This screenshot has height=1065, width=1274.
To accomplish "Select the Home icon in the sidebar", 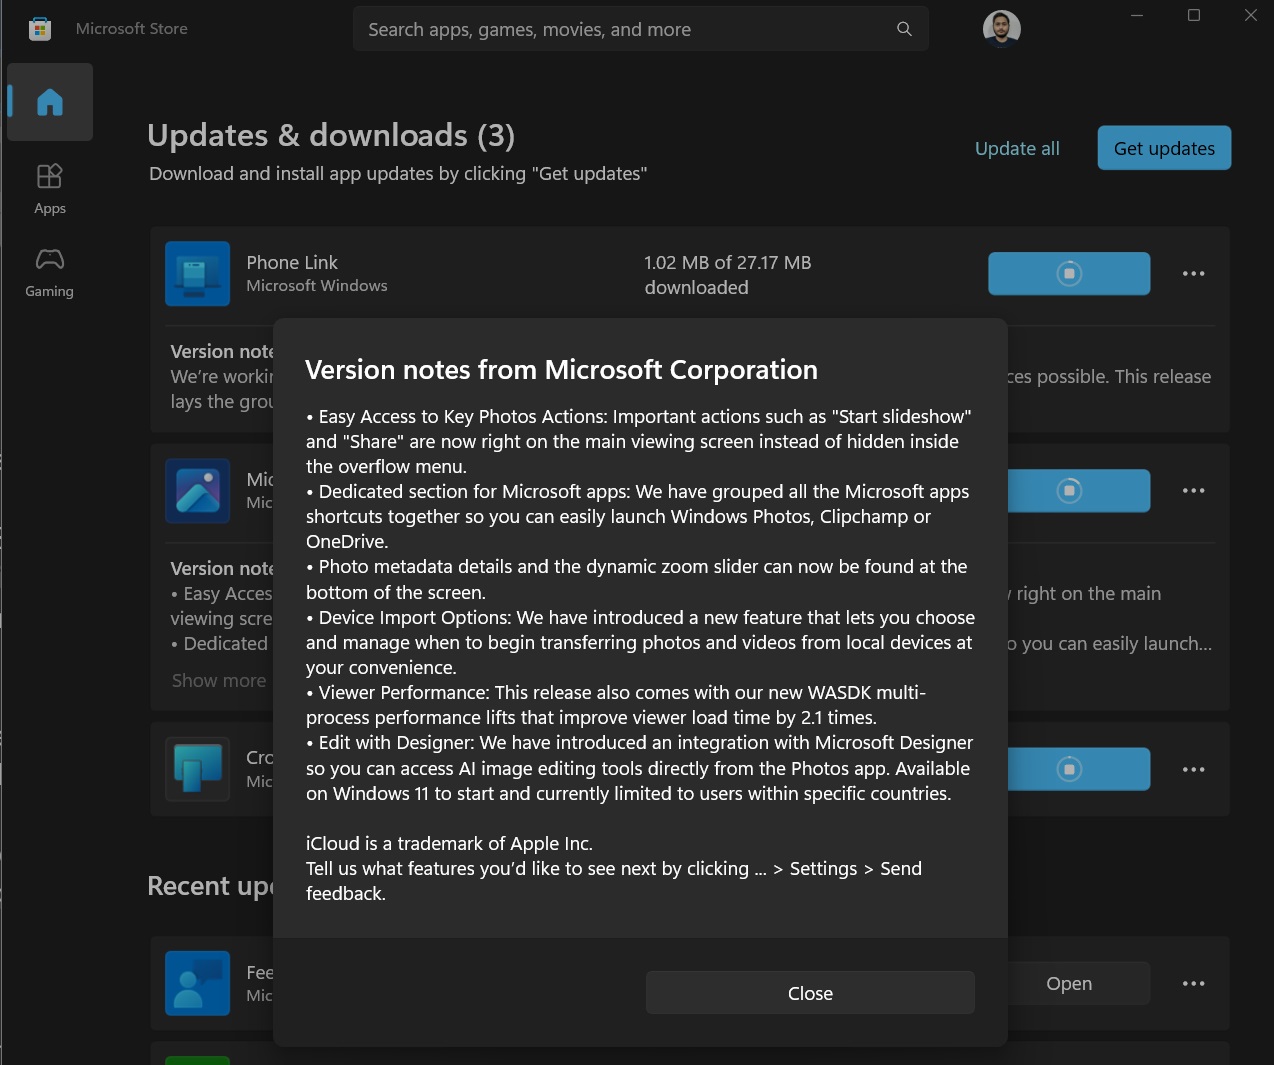I will (50, 101).
